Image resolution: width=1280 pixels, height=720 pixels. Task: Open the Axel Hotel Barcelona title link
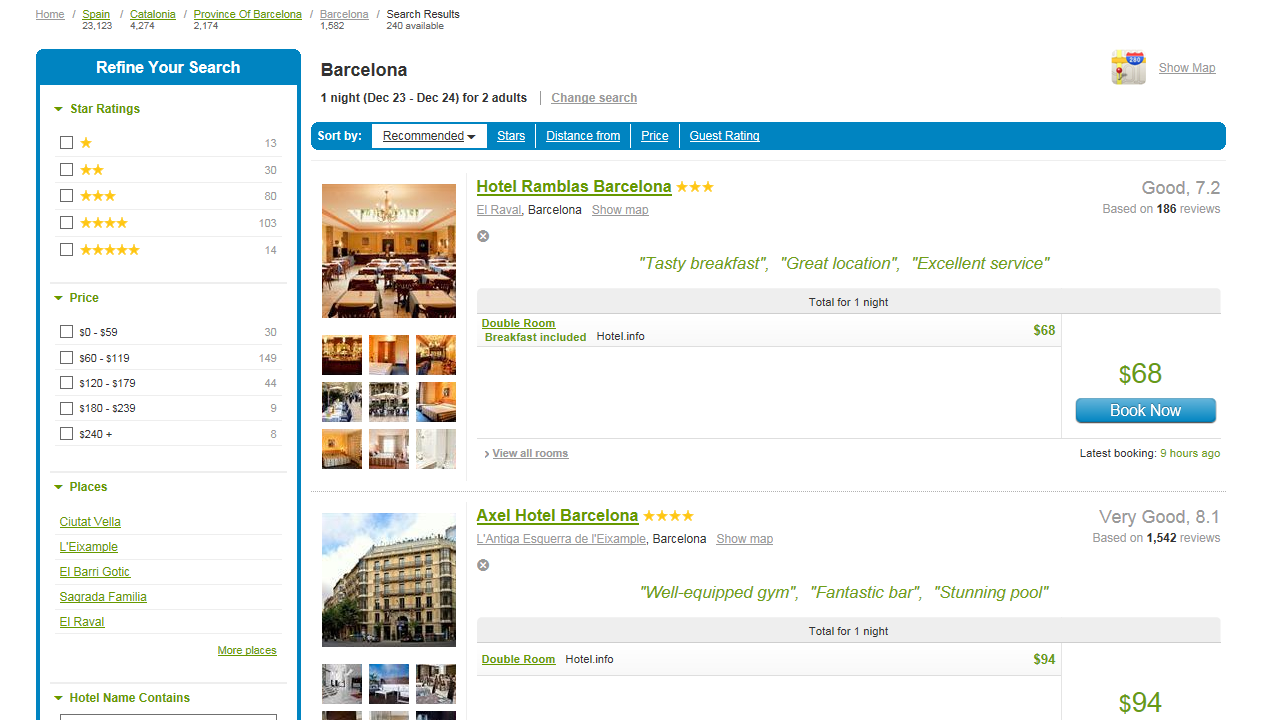[x=557, y=516]
